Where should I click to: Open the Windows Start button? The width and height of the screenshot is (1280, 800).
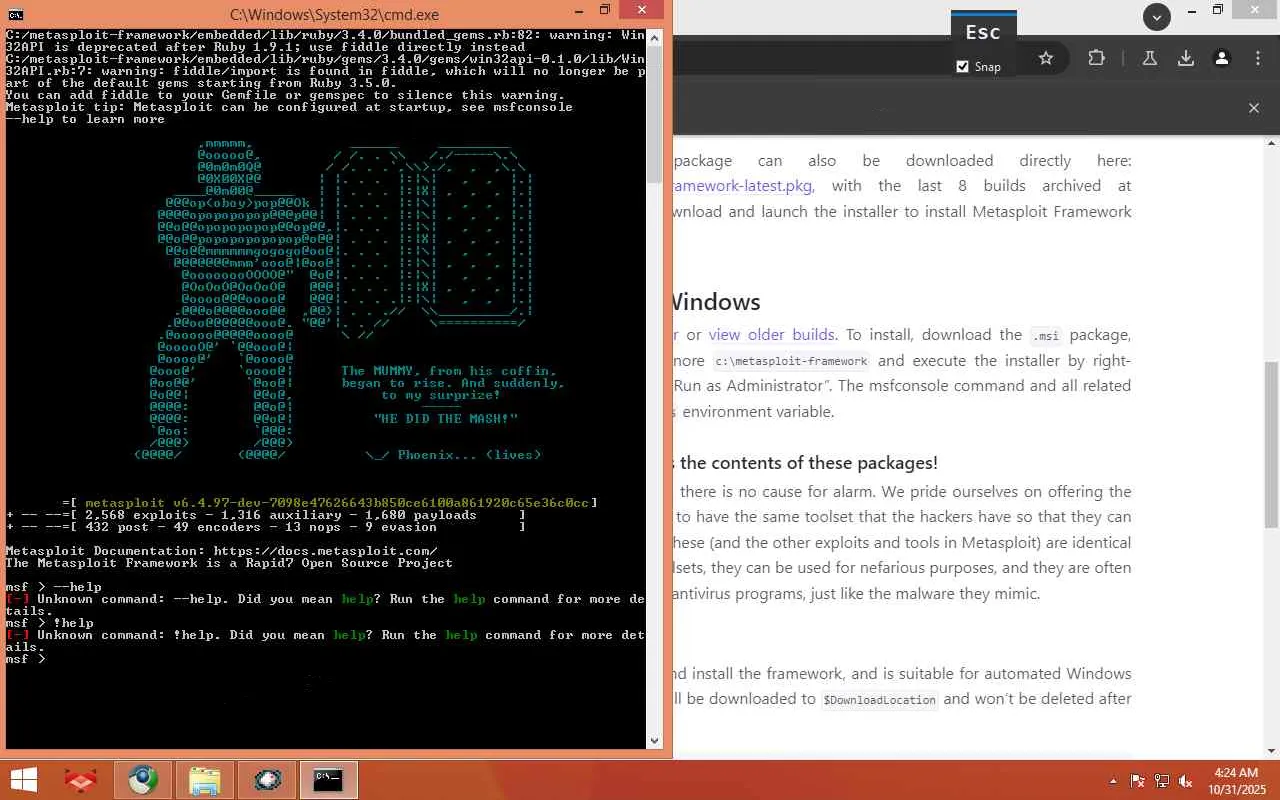pos(23,780)
